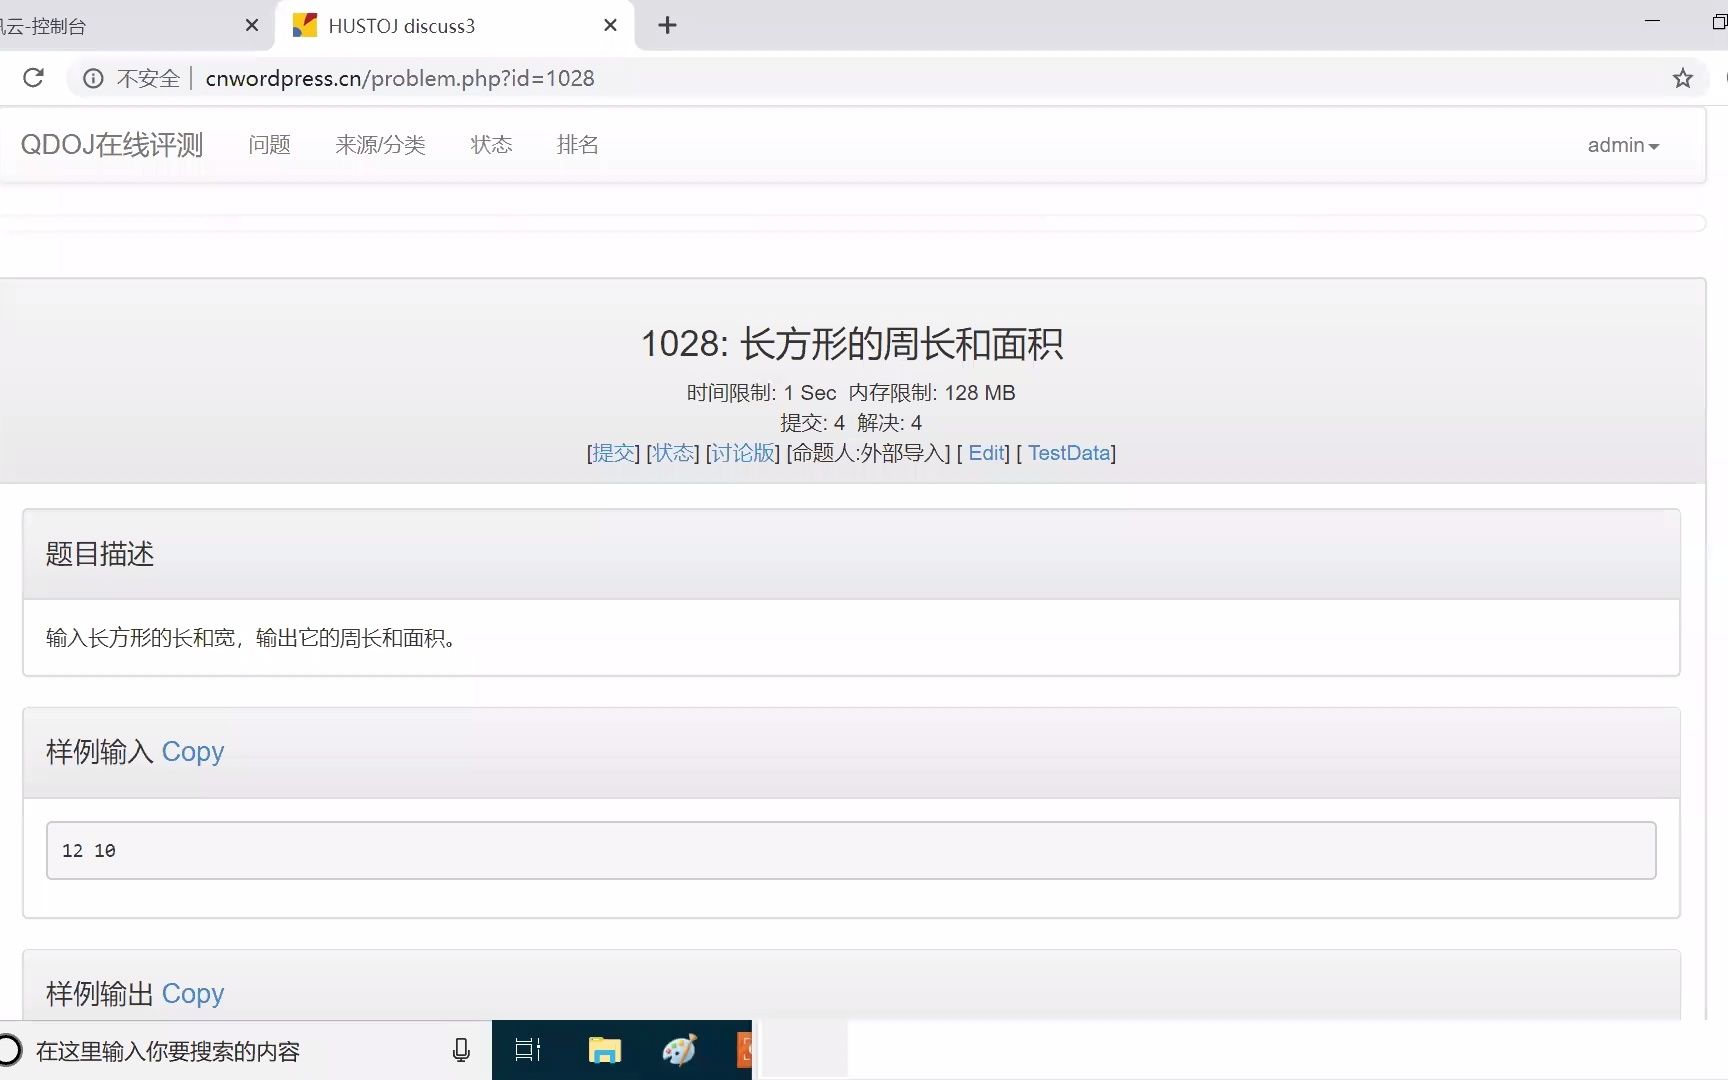This screenshot has width=1728, height=1080.
Task: Close the 云-控制台 tab
Action: pos(252,26)
